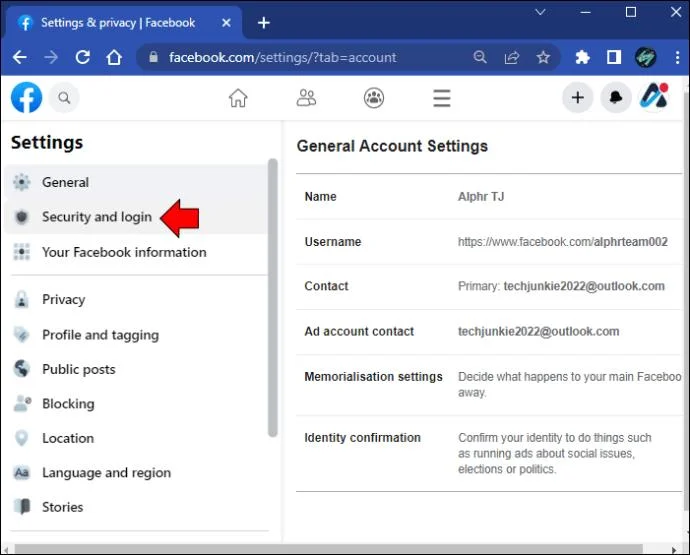
Task: Open the notifications bell
Action: coord(616,97)
